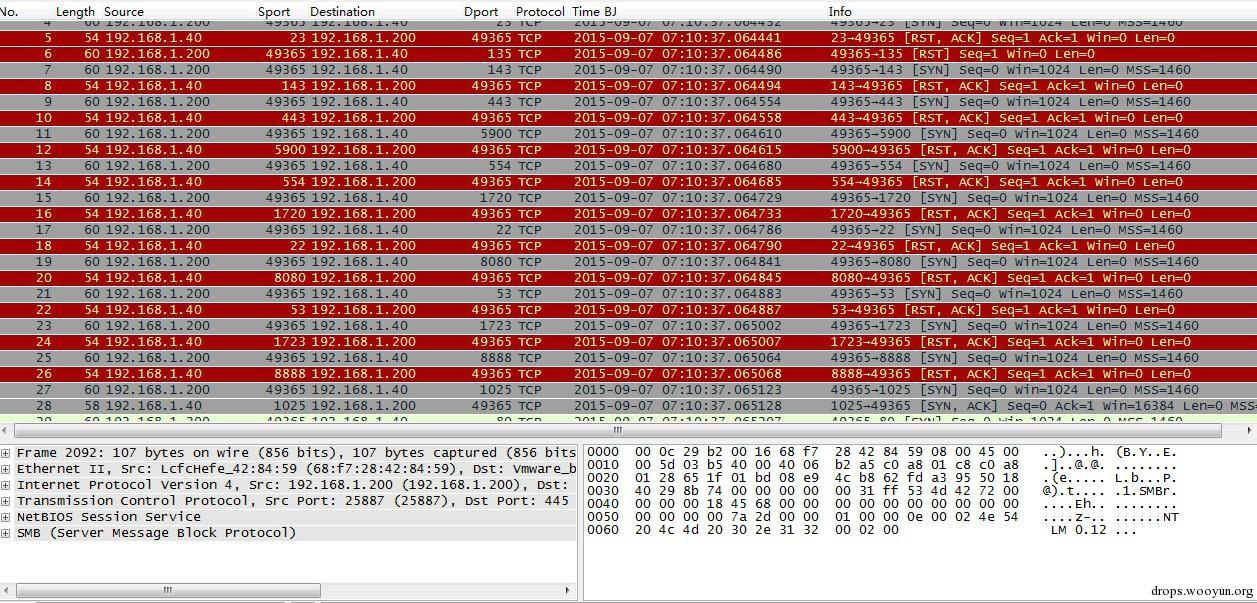Sort by the Time BJ column header

pyautogui.click(x=594, y=12)
